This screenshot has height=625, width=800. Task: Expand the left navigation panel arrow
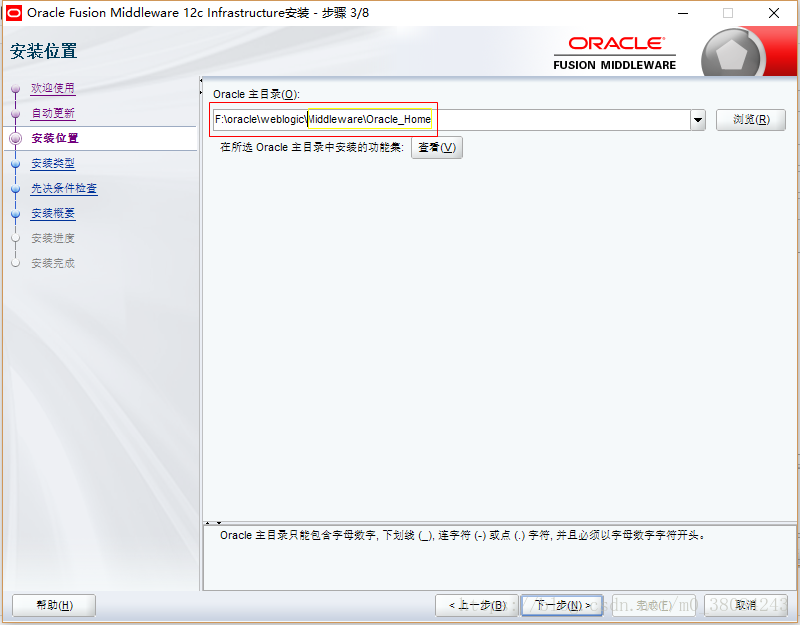pyautogui.click(x=201, y=92)
